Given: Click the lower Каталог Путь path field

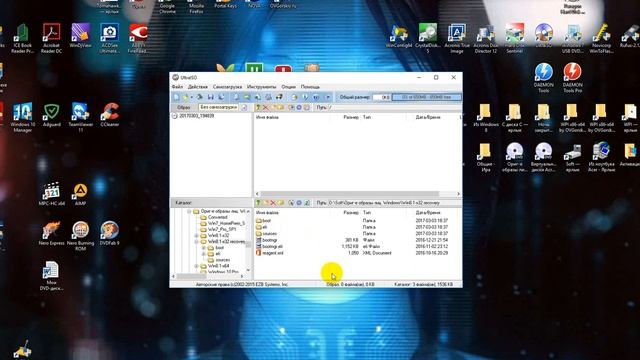Looking at the screenshot, I should 394,202.
